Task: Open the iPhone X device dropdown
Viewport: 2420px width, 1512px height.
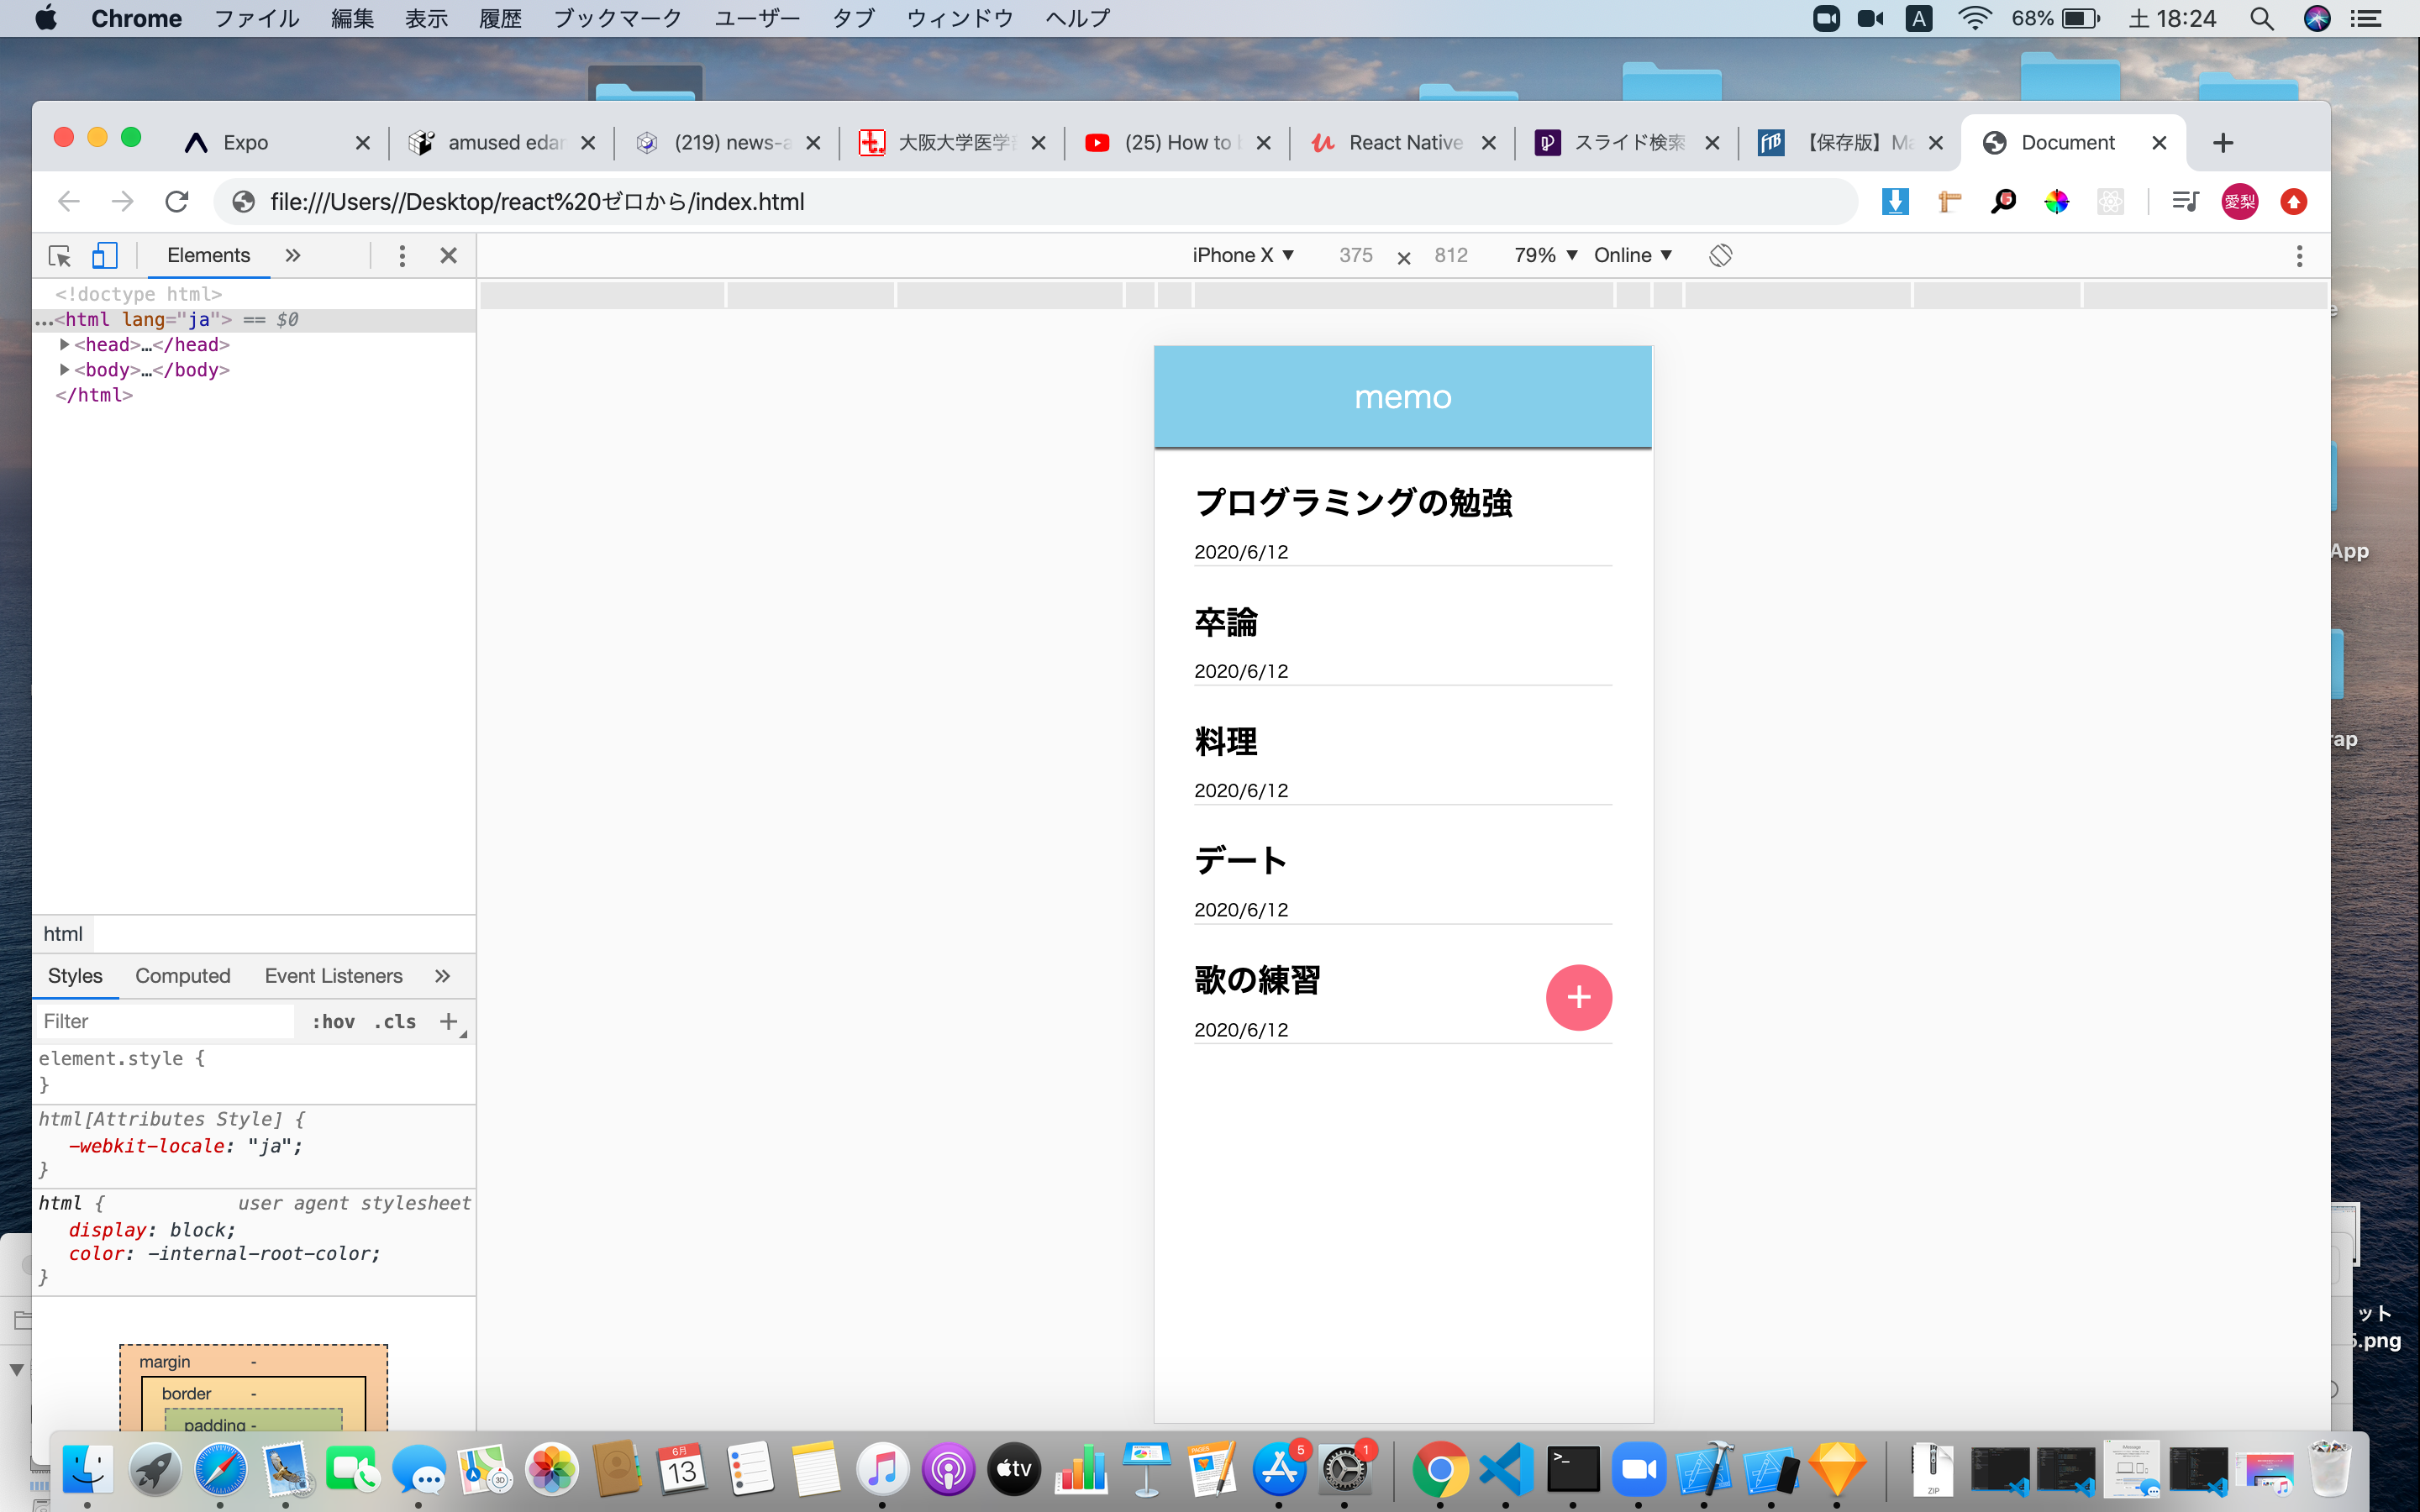Action: [1242, 255]
